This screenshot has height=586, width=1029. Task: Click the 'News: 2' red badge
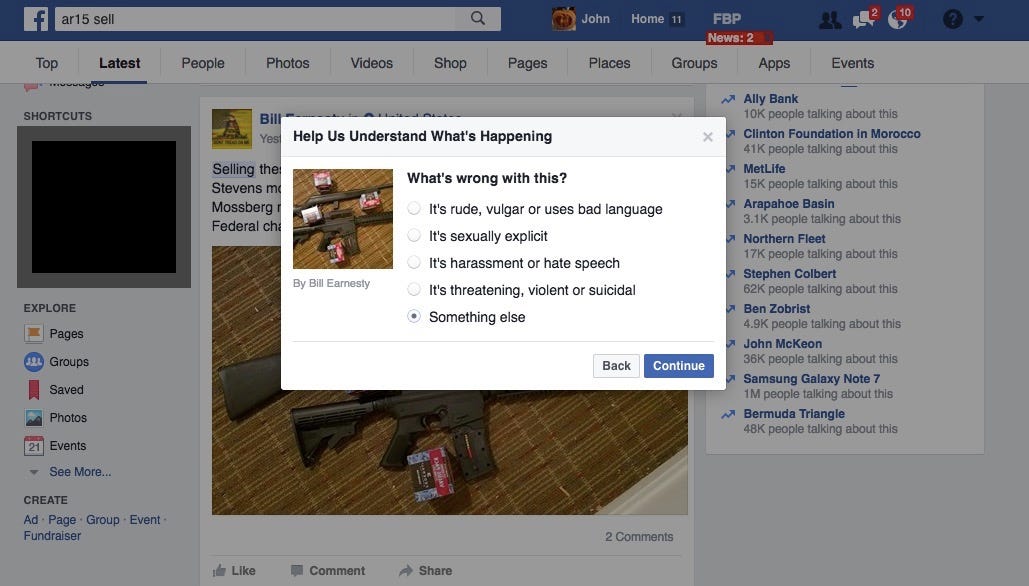(x=739, y=38)
